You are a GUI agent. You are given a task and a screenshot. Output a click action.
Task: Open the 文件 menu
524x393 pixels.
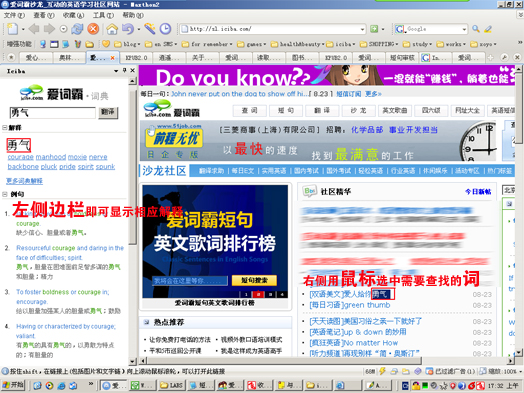(14, 15)
